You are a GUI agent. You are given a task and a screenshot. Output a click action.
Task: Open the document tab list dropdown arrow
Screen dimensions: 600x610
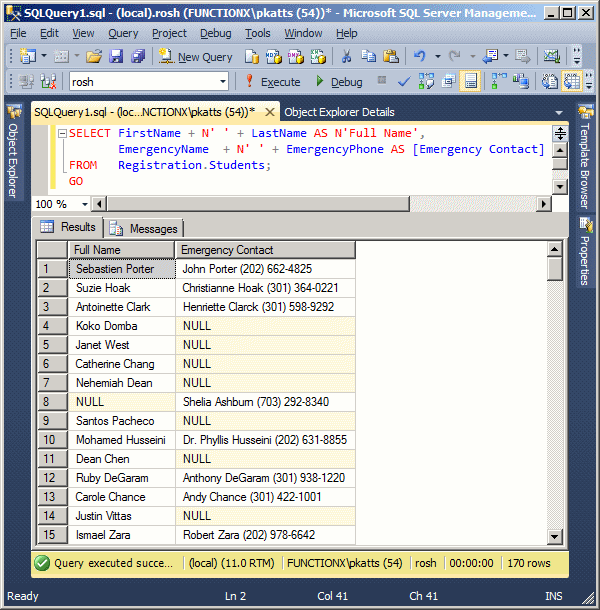click(x=559, y=113)
